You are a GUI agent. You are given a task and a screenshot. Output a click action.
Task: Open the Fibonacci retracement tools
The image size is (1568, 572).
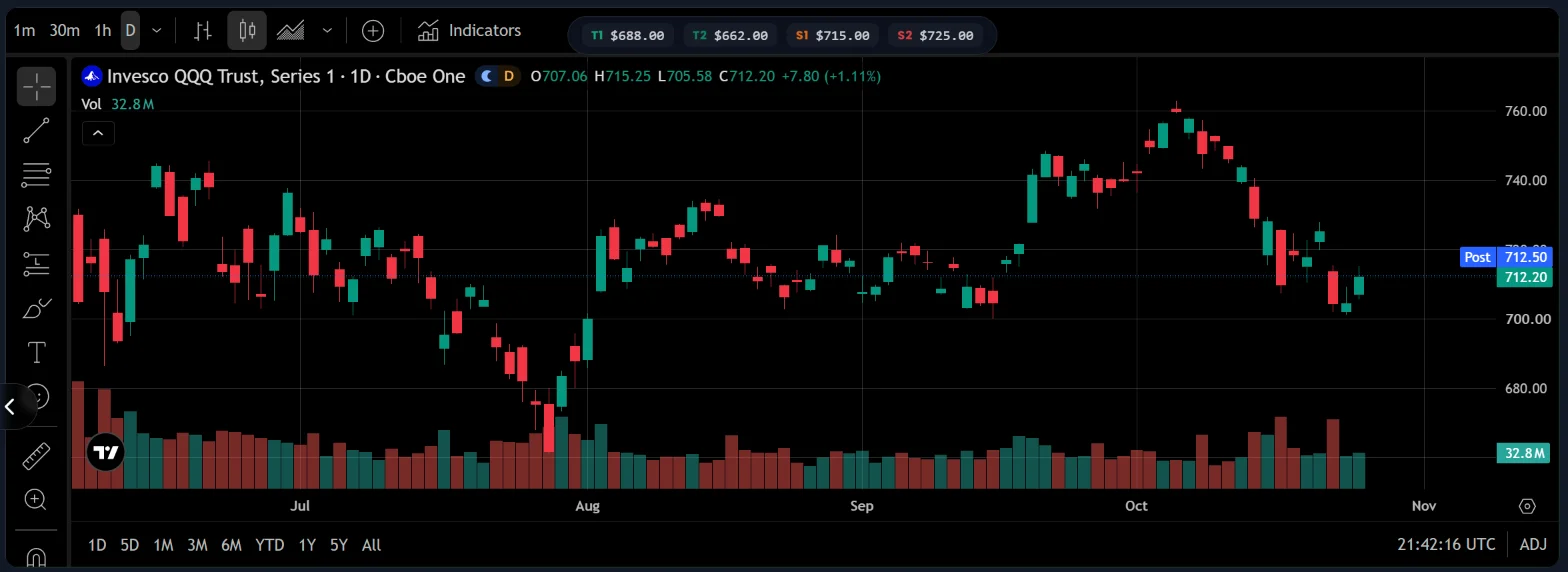(x=36, y=175)
